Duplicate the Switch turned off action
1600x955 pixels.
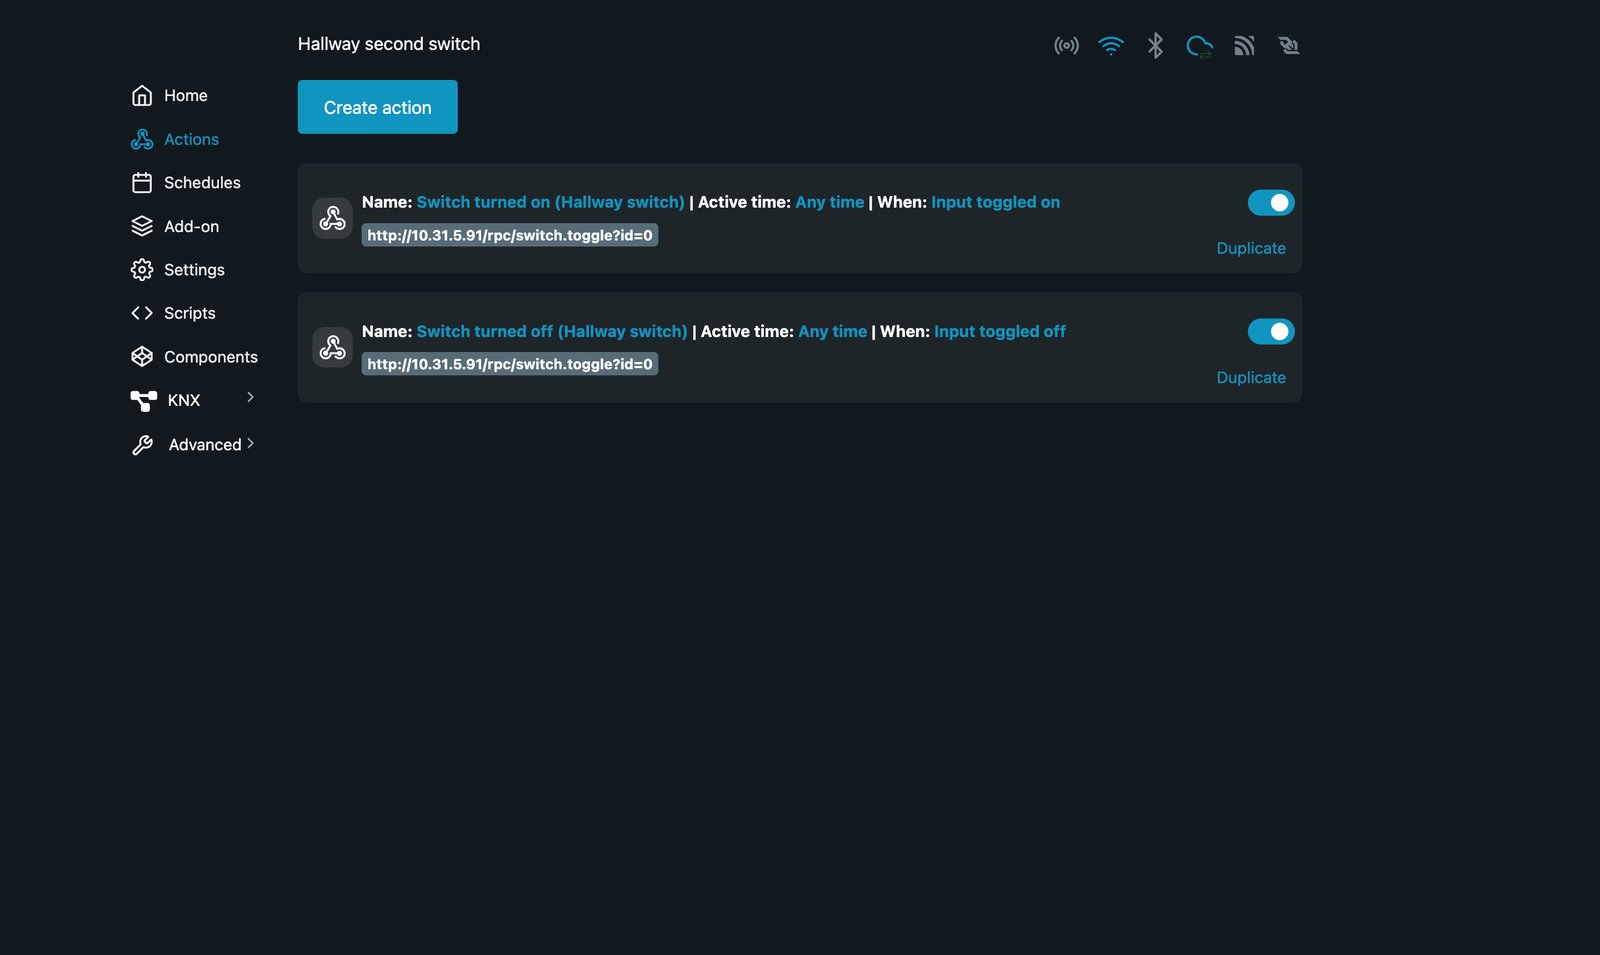[x=1251, y=377]
